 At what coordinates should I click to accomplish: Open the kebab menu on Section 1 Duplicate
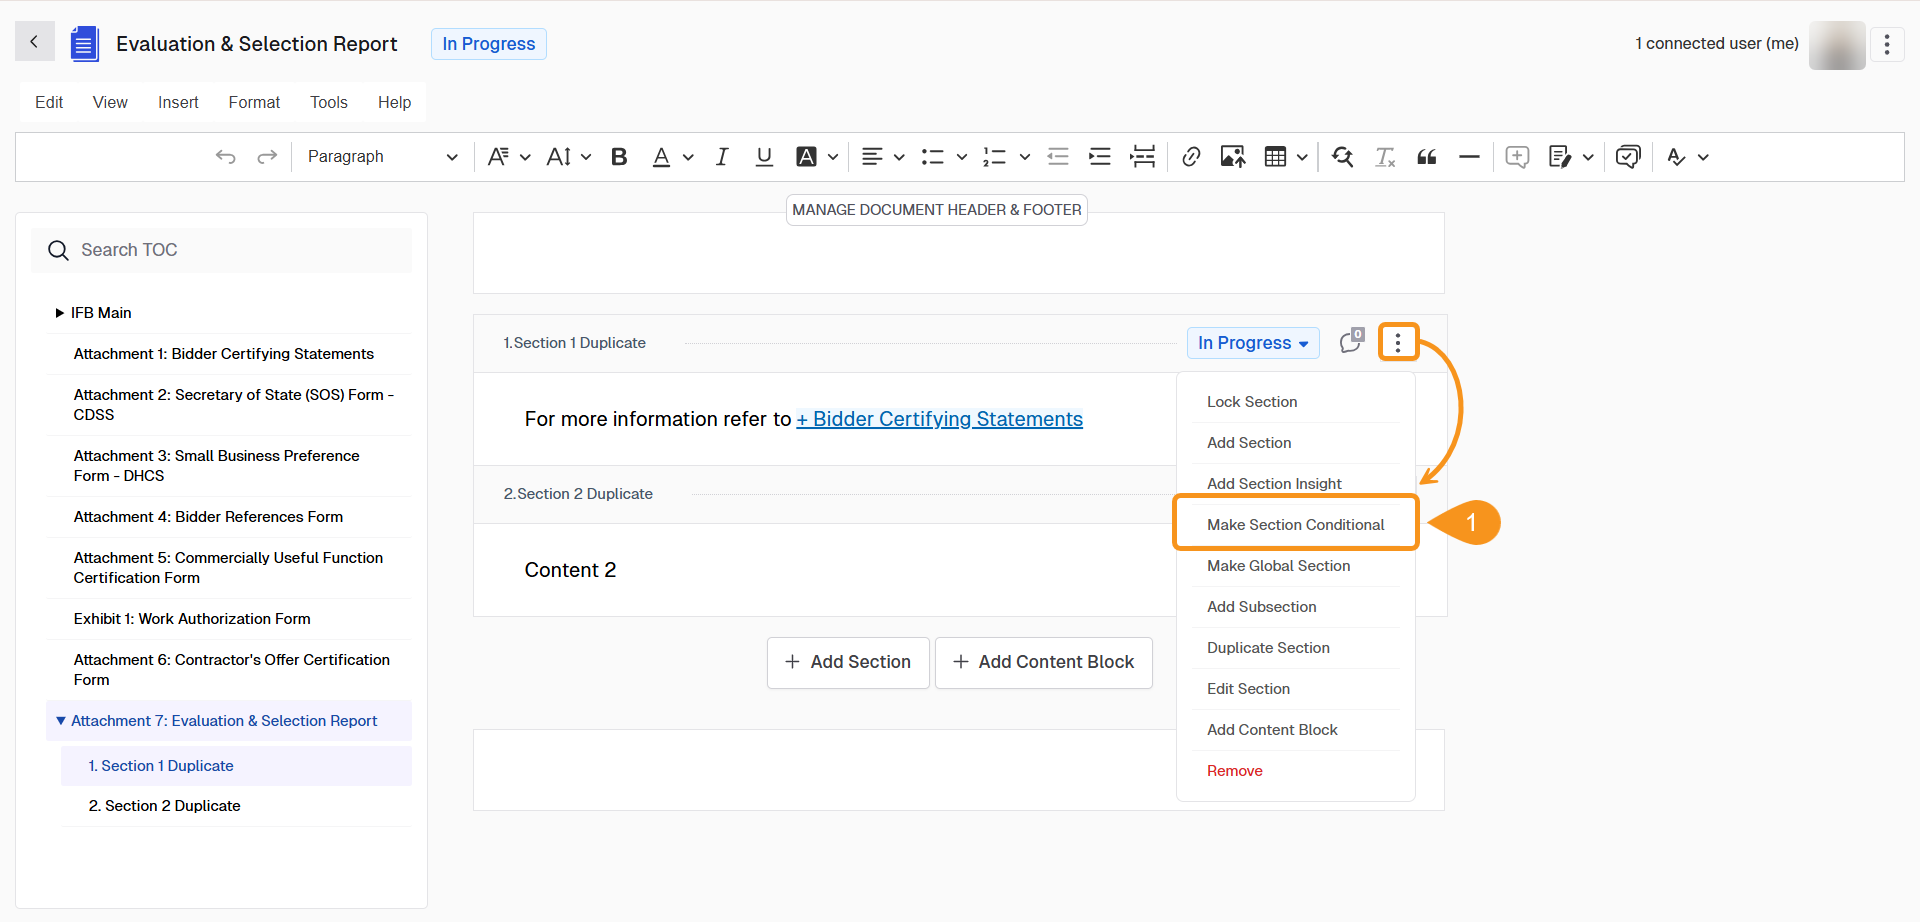[1397, 342]
